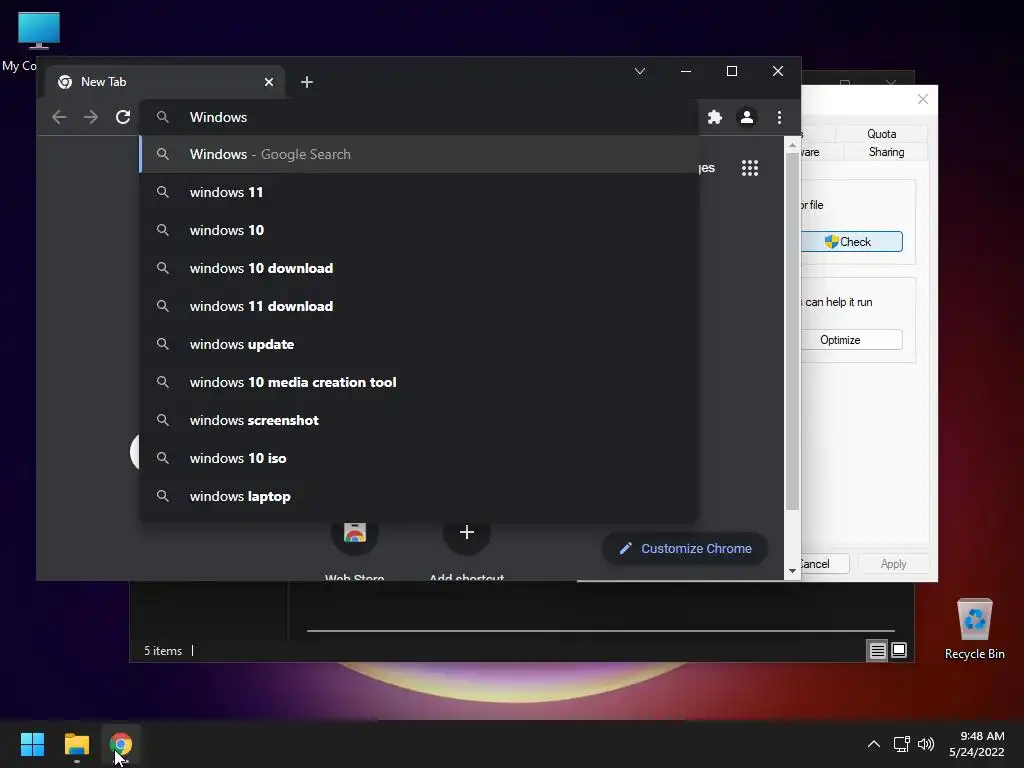Screen dimensions: 1024x768
Task: Click Apply in the properties dialog
Action: 893,564
